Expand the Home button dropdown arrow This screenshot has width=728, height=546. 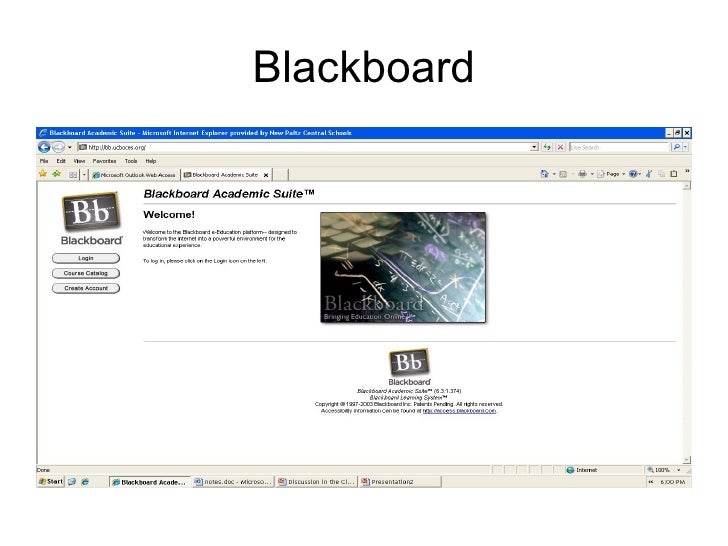(x=554, y=175)
